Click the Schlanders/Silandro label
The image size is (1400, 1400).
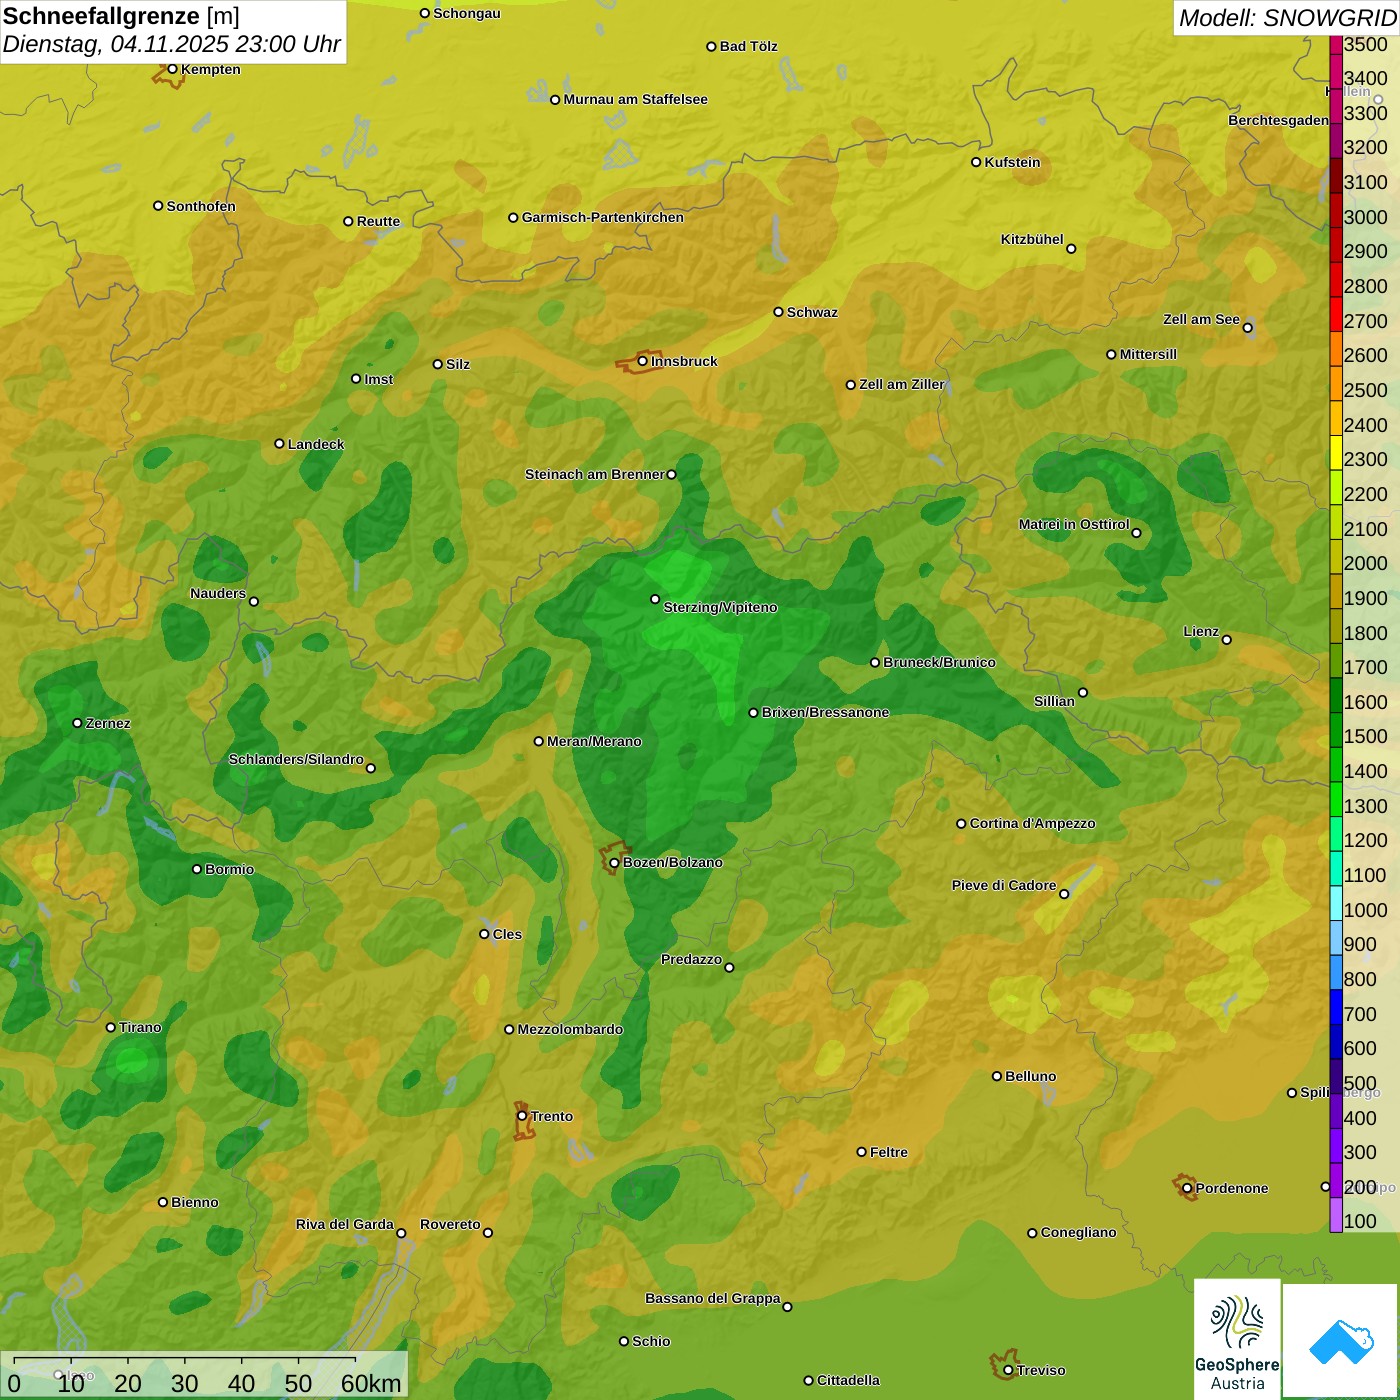[x=297, y=759]
